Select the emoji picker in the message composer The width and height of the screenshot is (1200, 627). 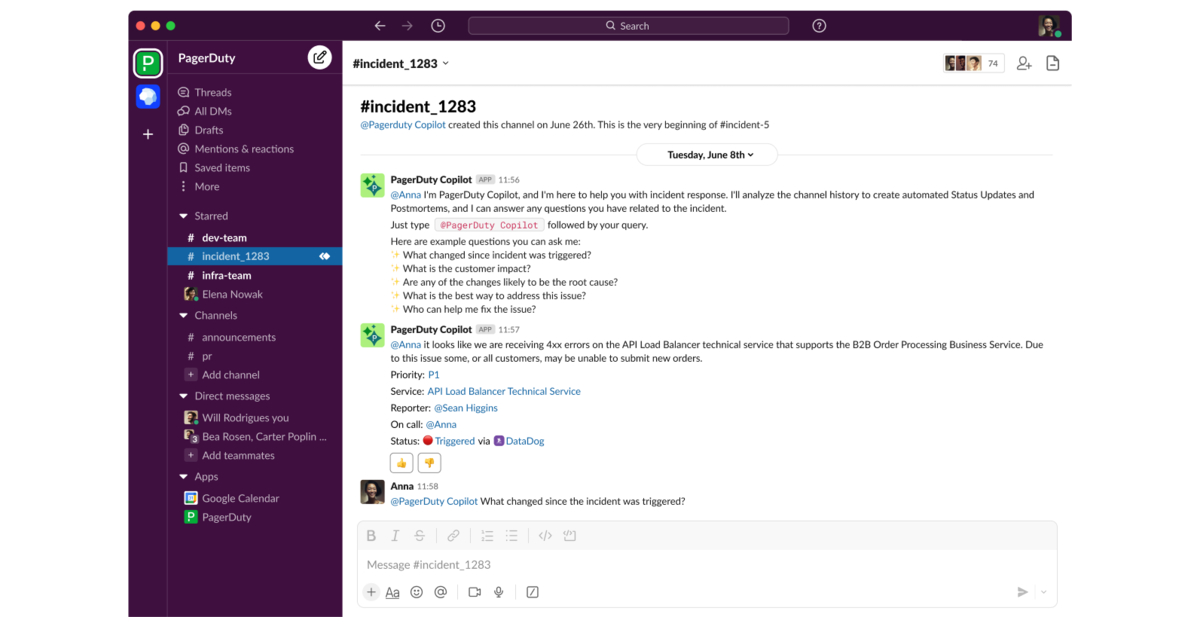tap(416, 592)
